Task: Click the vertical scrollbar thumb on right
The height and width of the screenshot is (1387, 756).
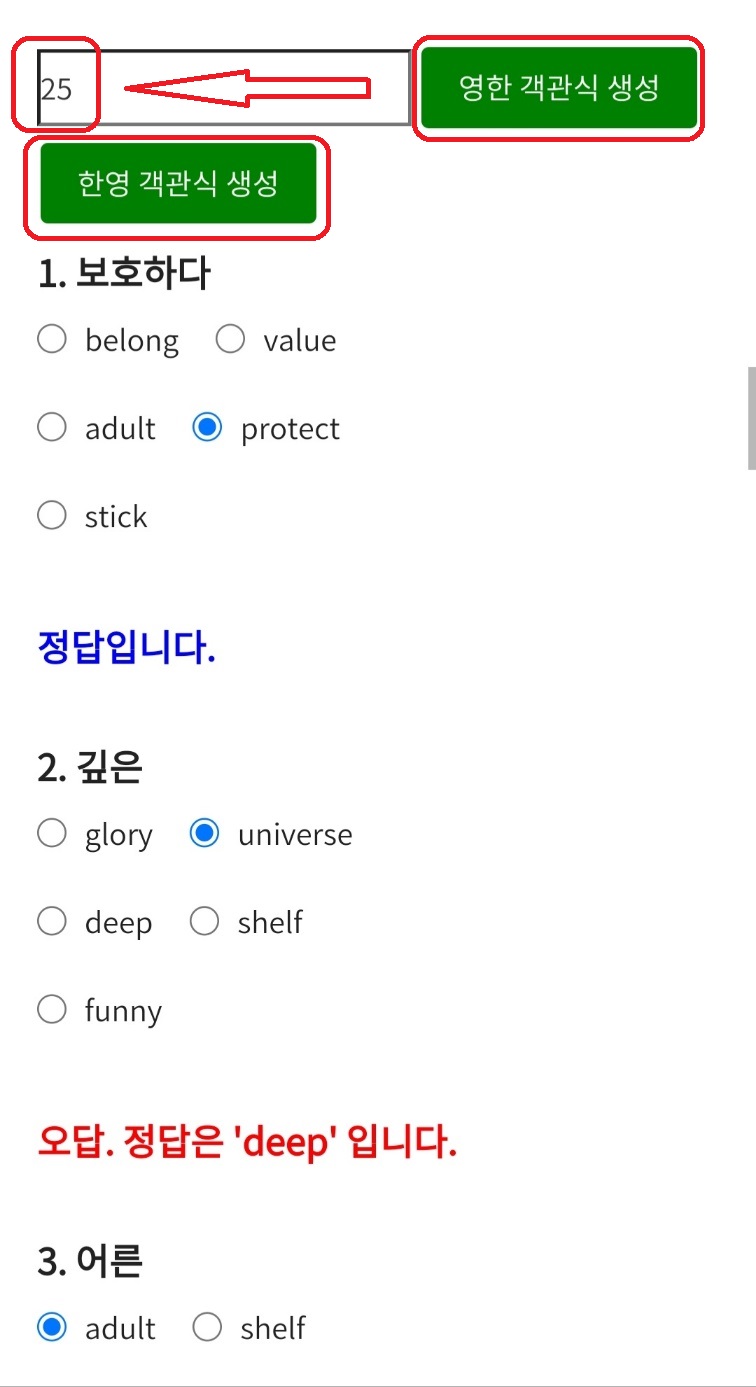Action: pos(751,417)
